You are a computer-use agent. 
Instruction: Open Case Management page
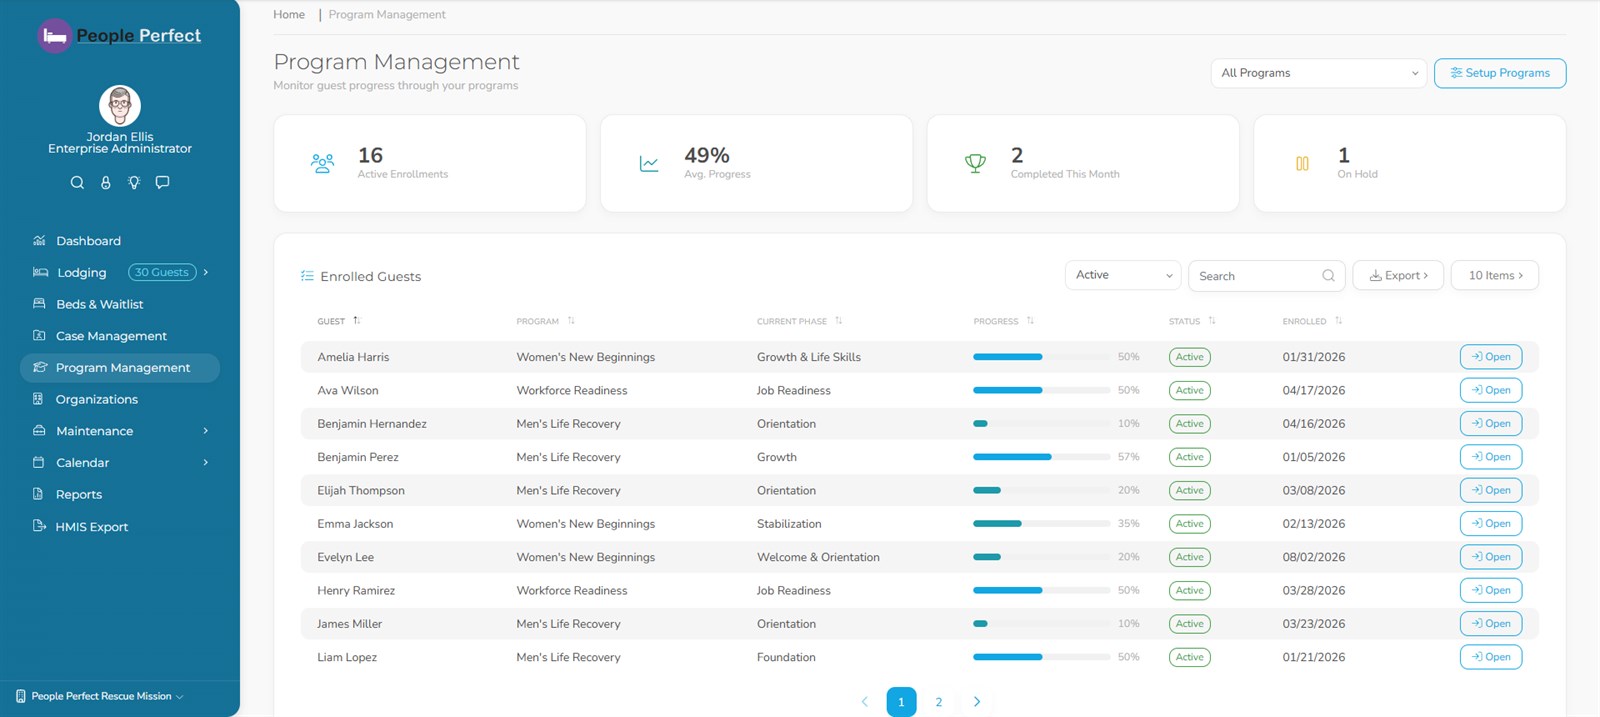111,336
